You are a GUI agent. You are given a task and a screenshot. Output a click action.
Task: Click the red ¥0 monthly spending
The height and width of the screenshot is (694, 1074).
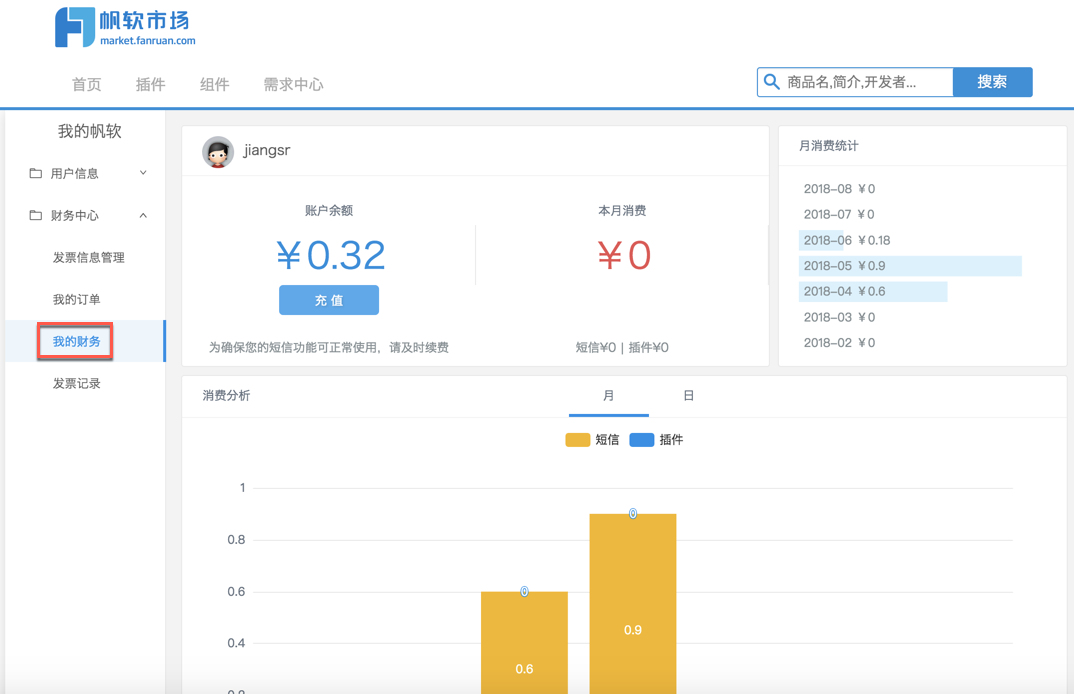(623, 256)
